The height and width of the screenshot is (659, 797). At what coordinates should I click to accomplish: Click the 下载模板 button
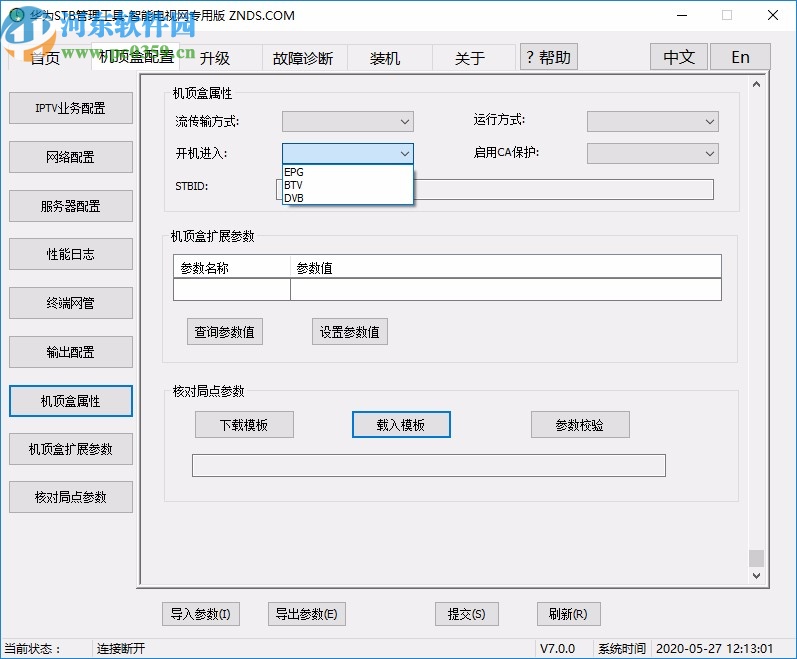coord(244,425)
